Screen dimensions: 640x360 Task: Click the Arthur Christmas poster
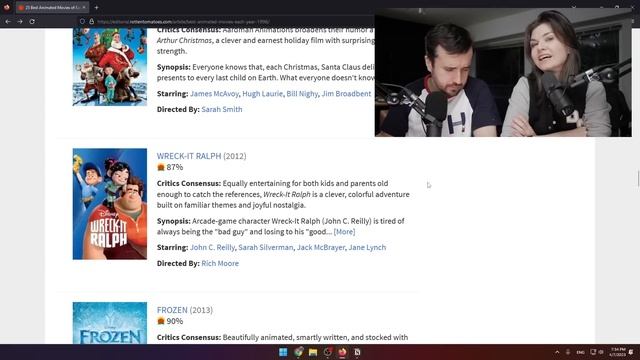(x=110, y=67)
